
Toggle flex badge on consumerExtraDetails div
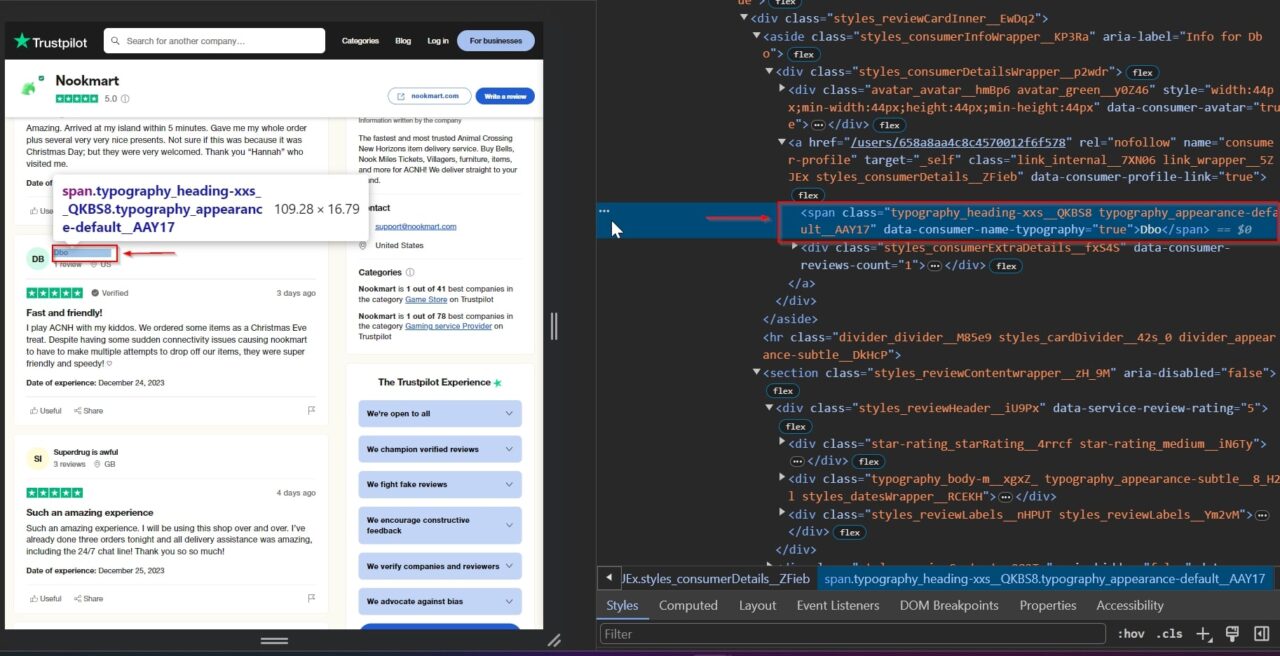[1006, 266]
